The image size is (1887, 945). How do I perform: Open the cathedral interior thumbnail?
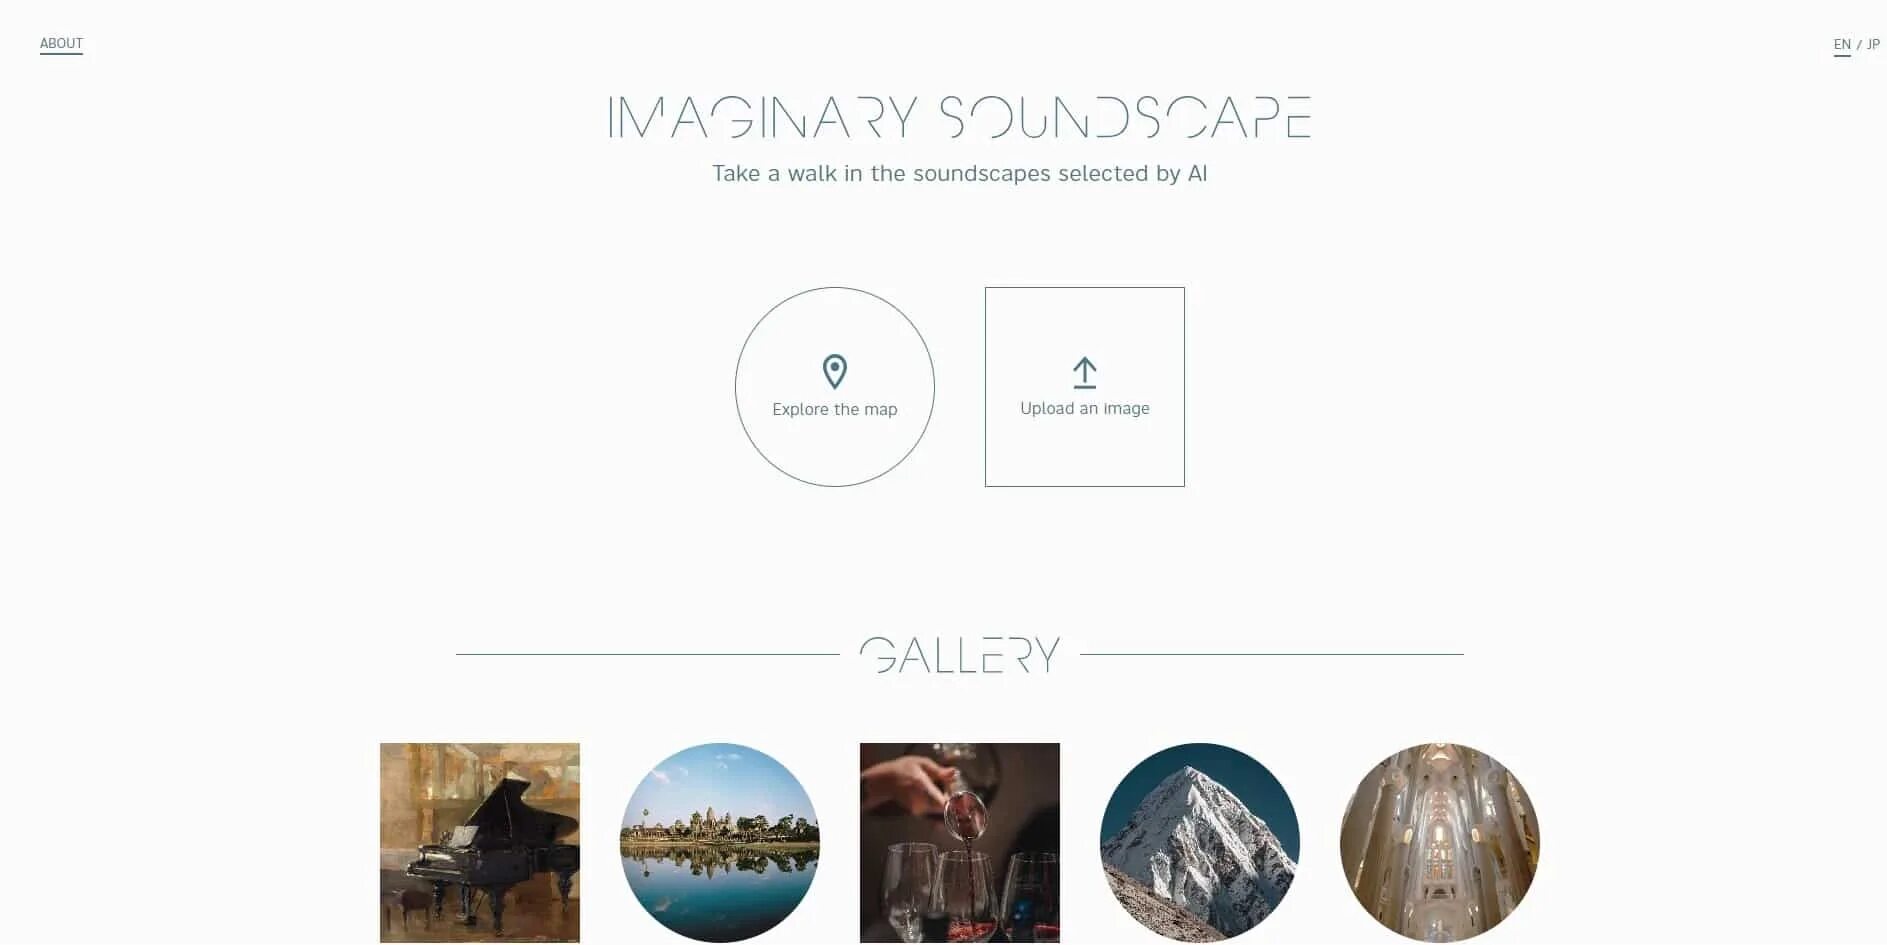tap(1440, 843)
